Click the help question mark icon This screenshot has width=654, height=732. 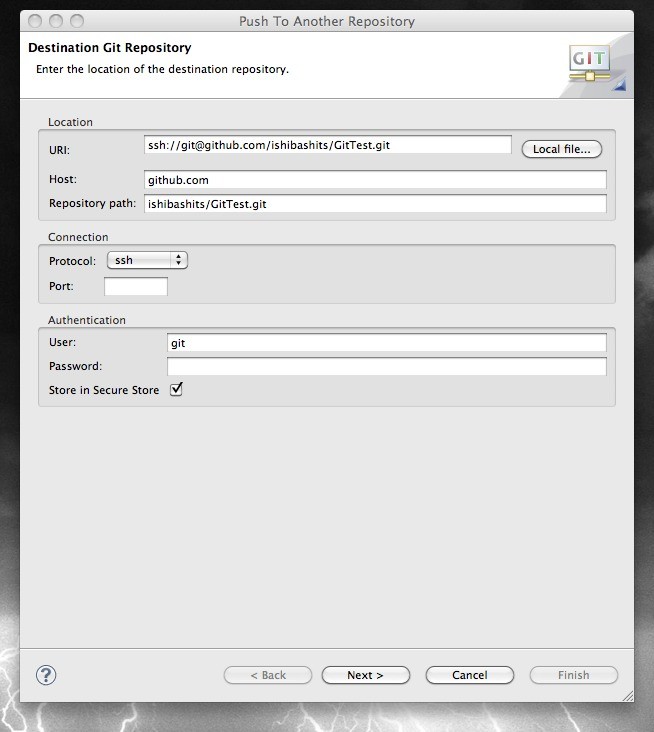46,675
